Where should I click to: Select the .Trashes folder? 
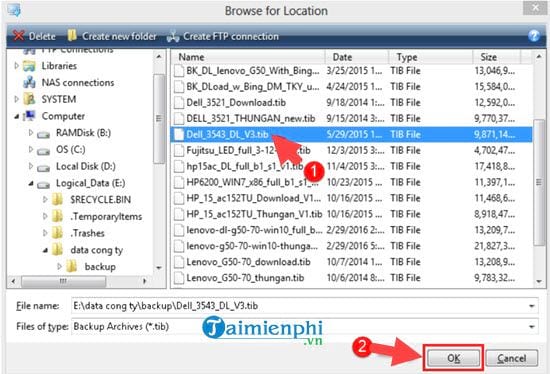[87, 233]
